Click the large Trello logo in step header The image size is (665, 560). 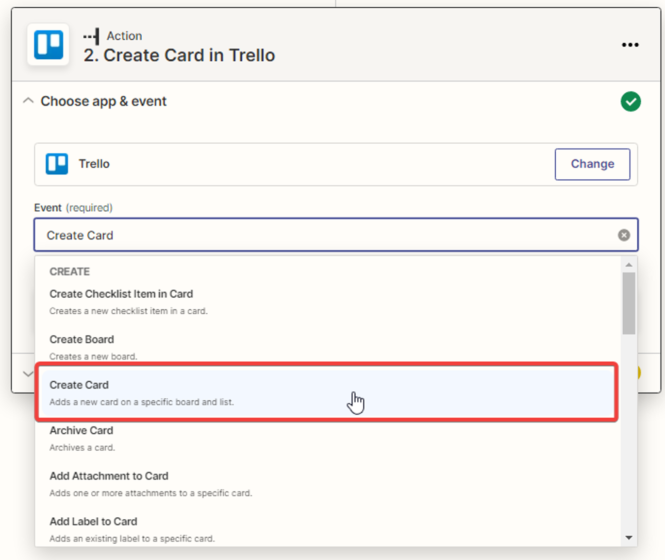tap(48, 46)
